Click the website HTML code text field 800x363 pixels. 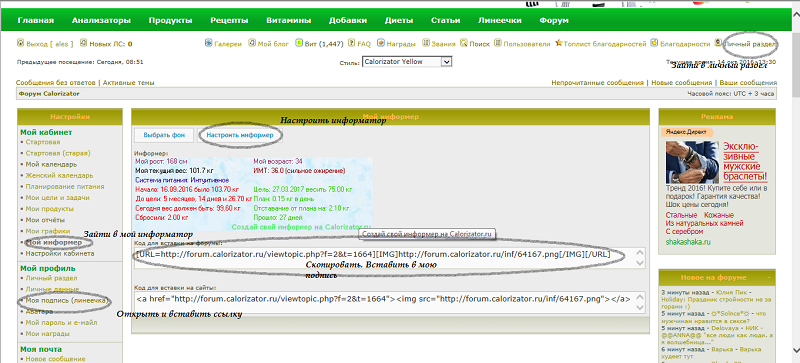point(391,302)
